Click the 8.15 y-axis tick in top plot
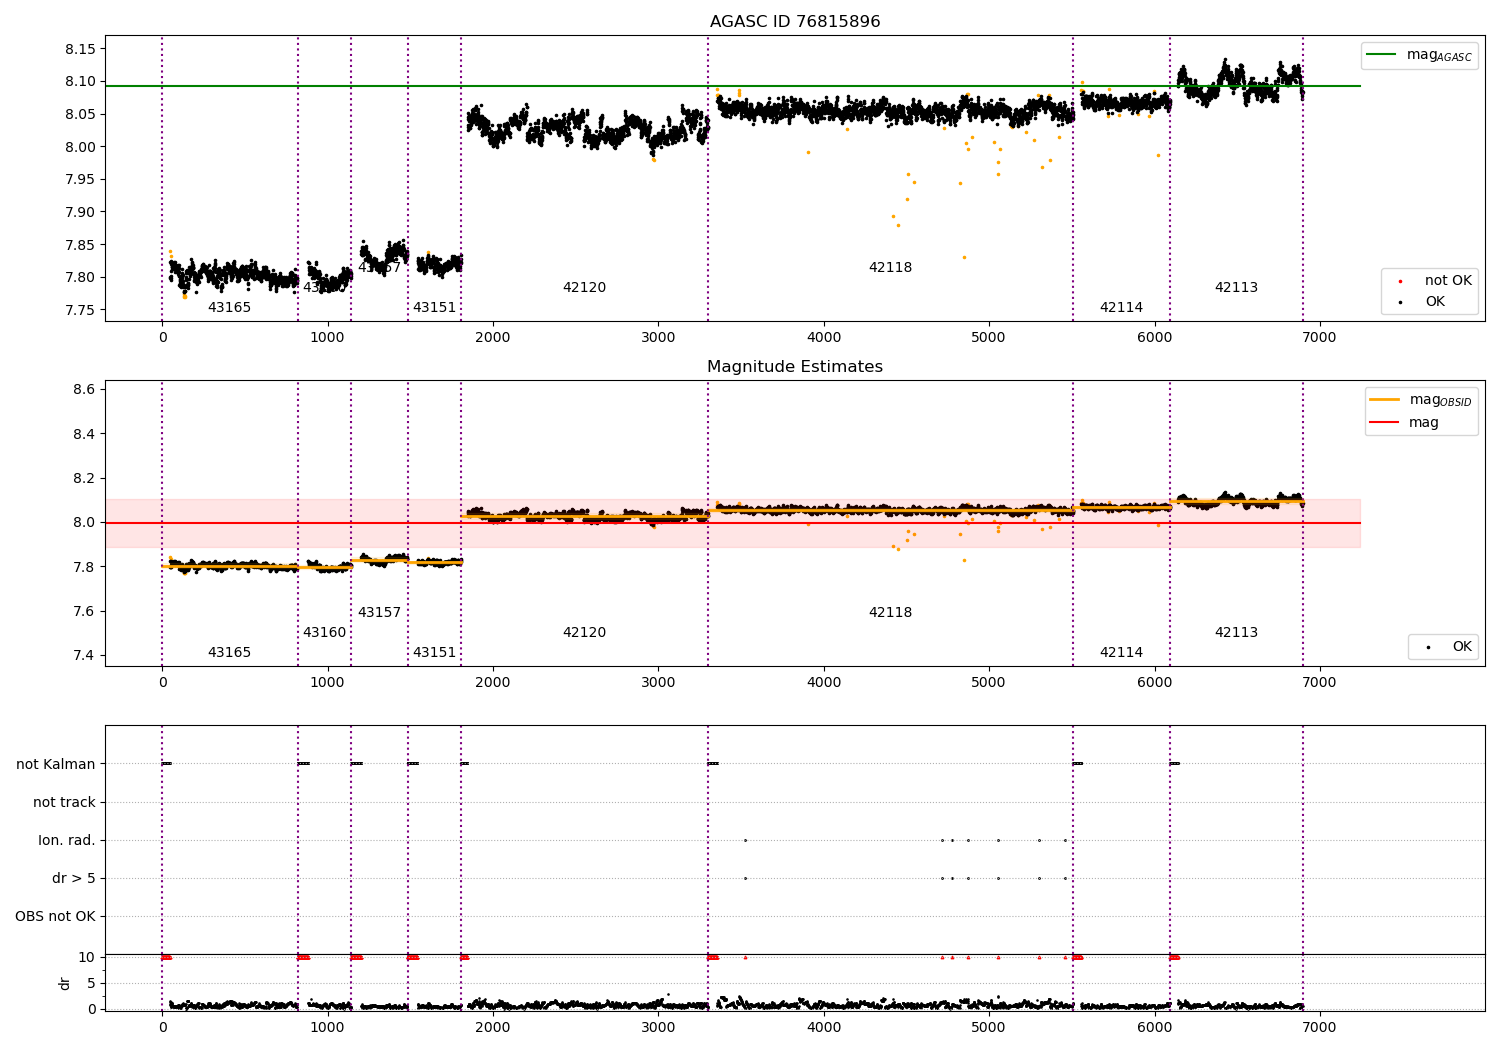 (x=80, y=49)
